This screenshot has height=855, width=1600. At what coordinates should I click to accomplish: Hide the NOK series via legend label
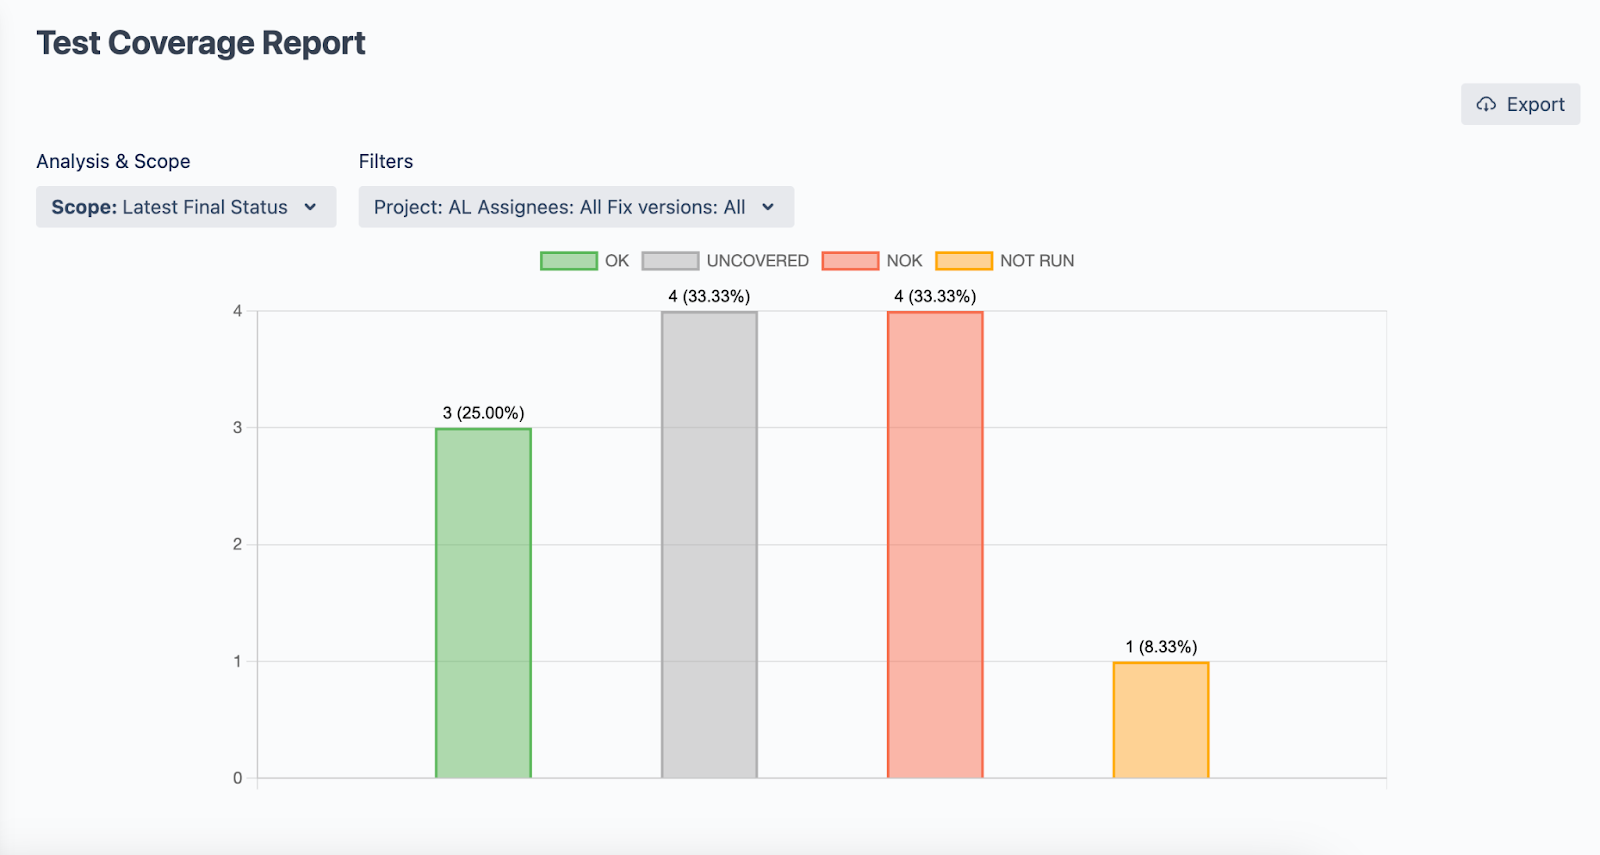click(904, 261)
